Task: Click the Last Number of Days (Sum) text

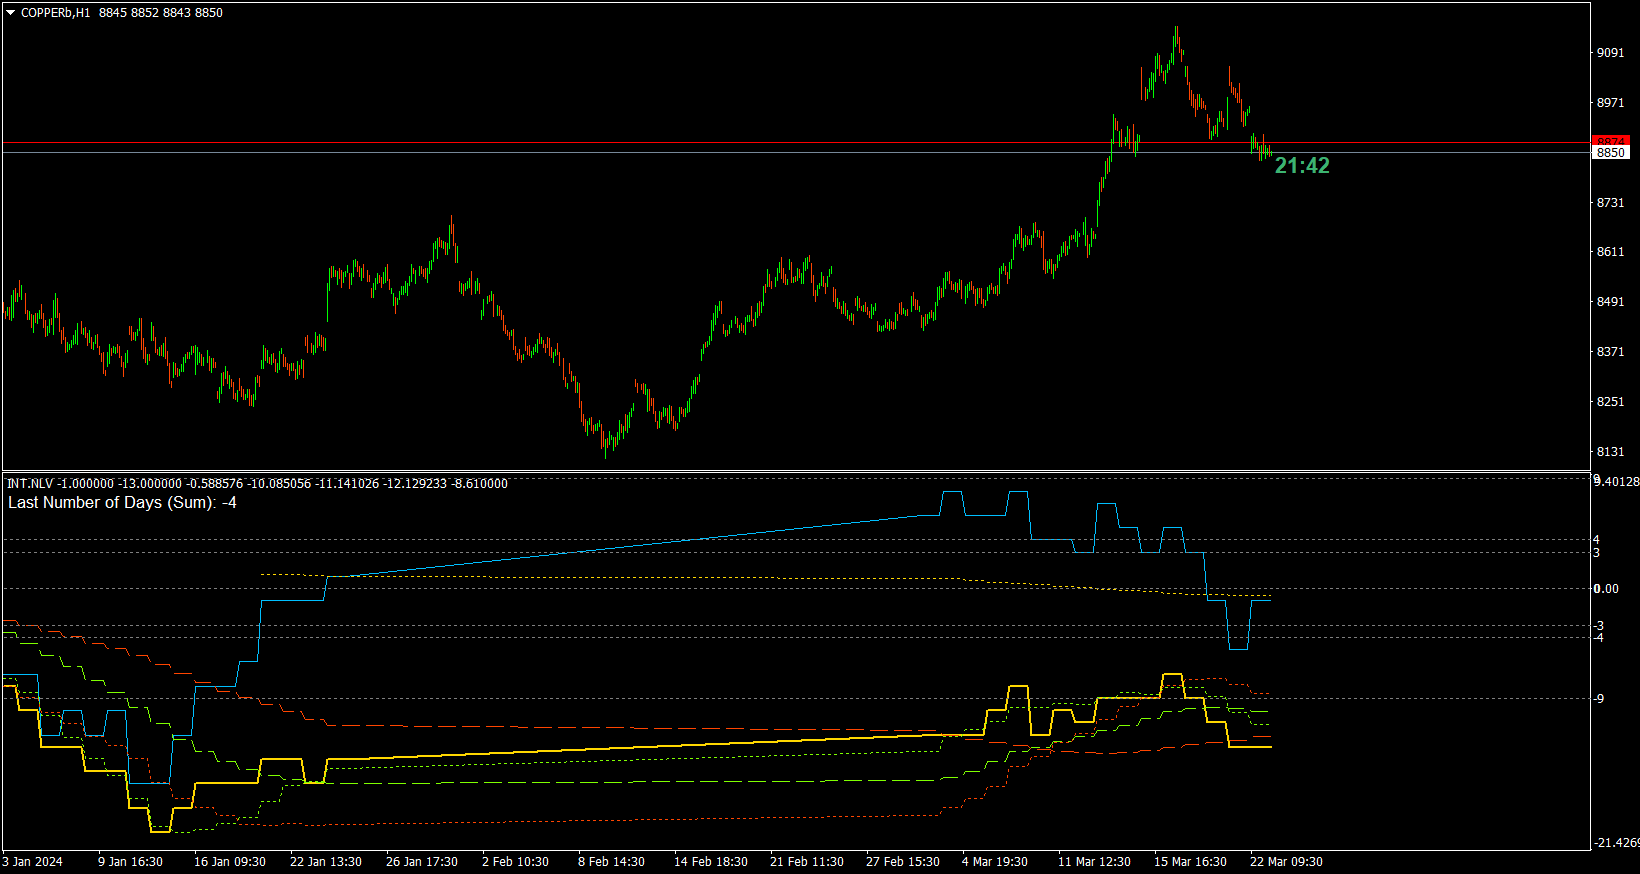Action: [x=122, y=503]
